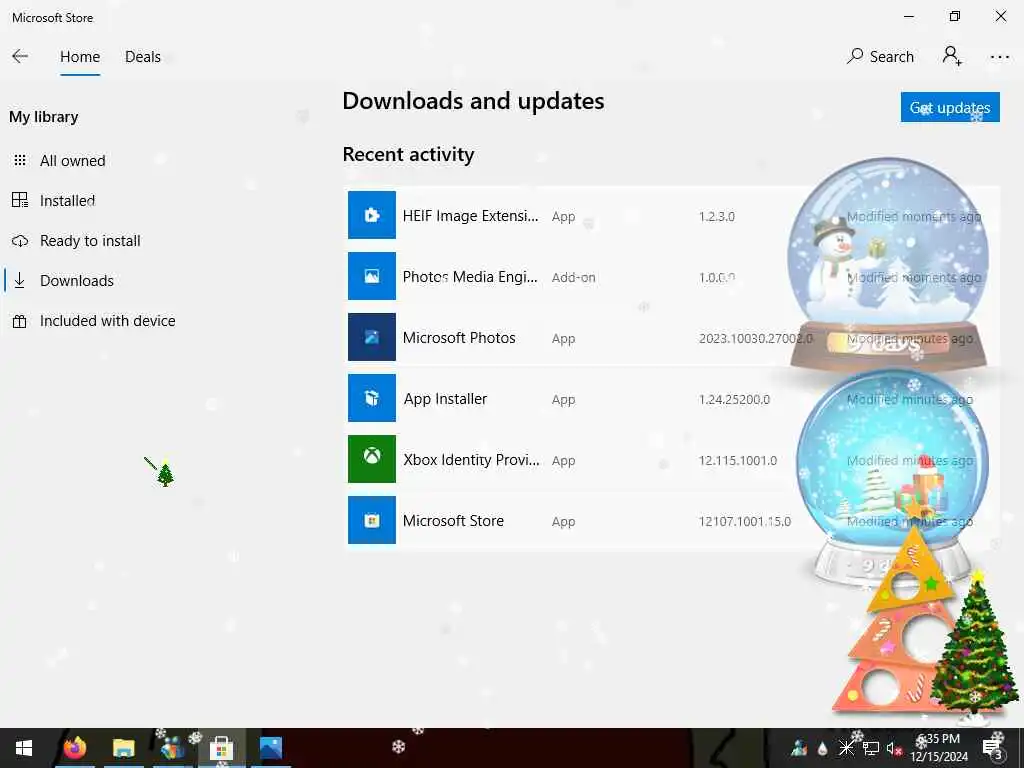Click the Installed icon in the sidebar
1024x768 pixels.
click(20, 200)
